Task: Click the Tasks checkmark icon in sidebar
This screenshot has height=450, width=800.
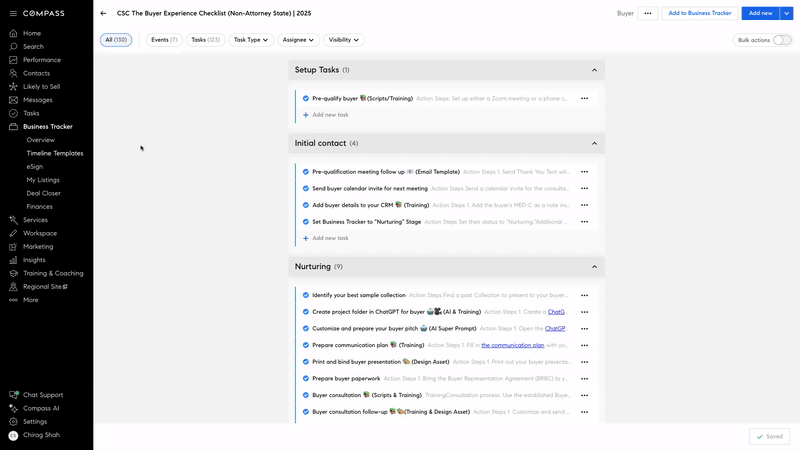Action: (13, 113)
